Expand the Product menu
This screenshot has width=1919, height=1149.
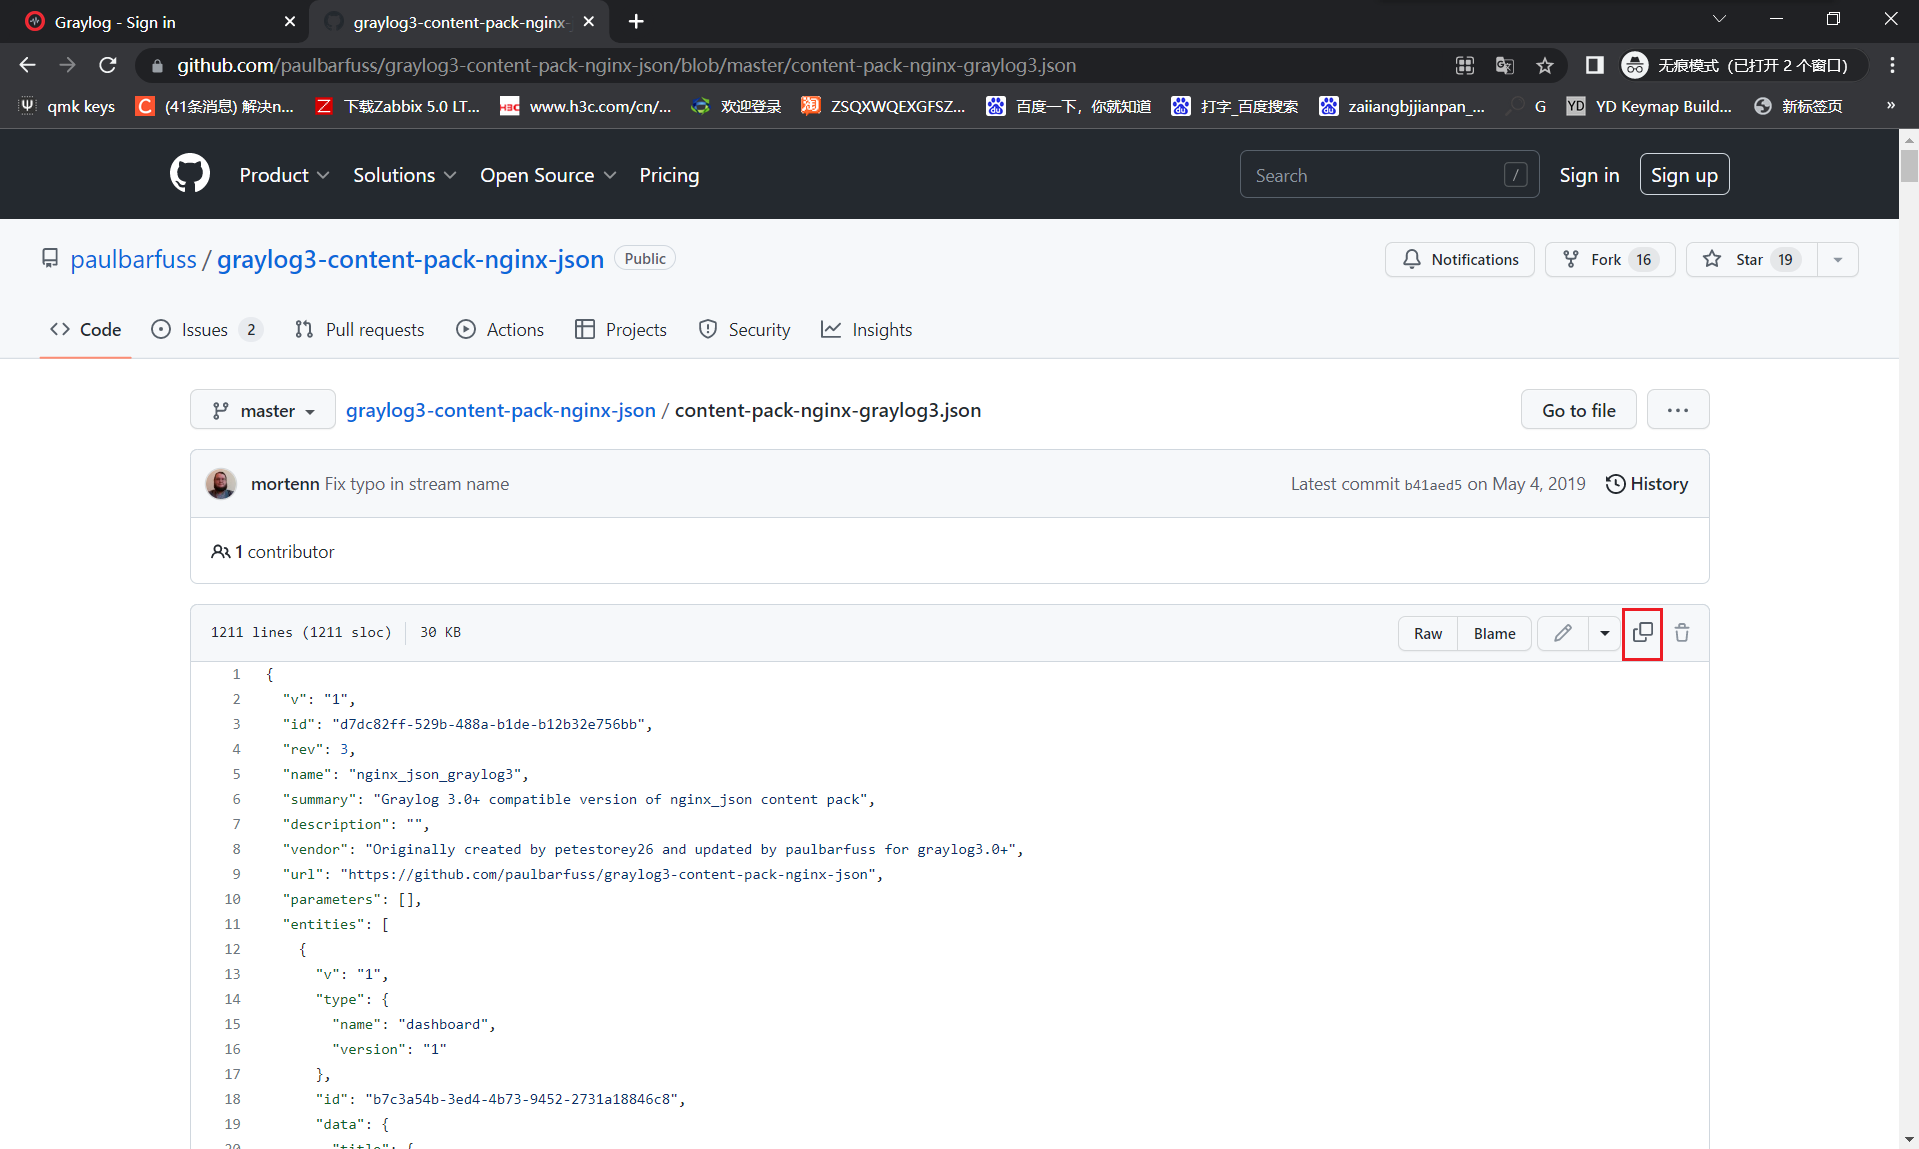coord(284,175)
